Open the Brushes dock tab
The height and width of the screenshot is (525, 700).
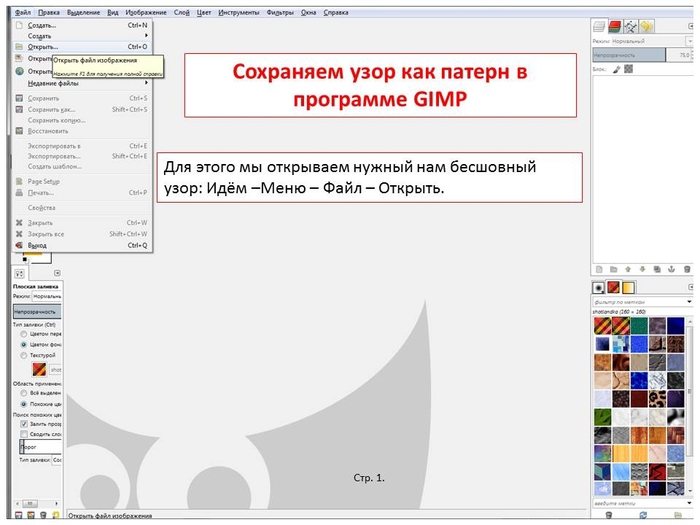tap(599, 288)
